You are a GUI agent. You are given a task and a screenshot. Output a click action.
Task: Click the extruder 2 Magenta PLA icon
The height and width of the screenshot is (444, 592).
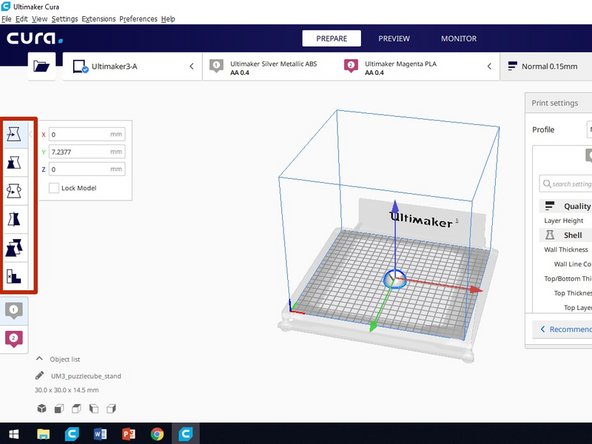350,66
